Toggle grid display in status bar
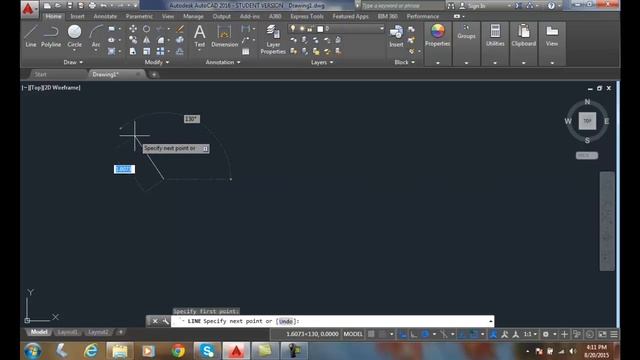640x360 pixels. [x=371, y=334]
